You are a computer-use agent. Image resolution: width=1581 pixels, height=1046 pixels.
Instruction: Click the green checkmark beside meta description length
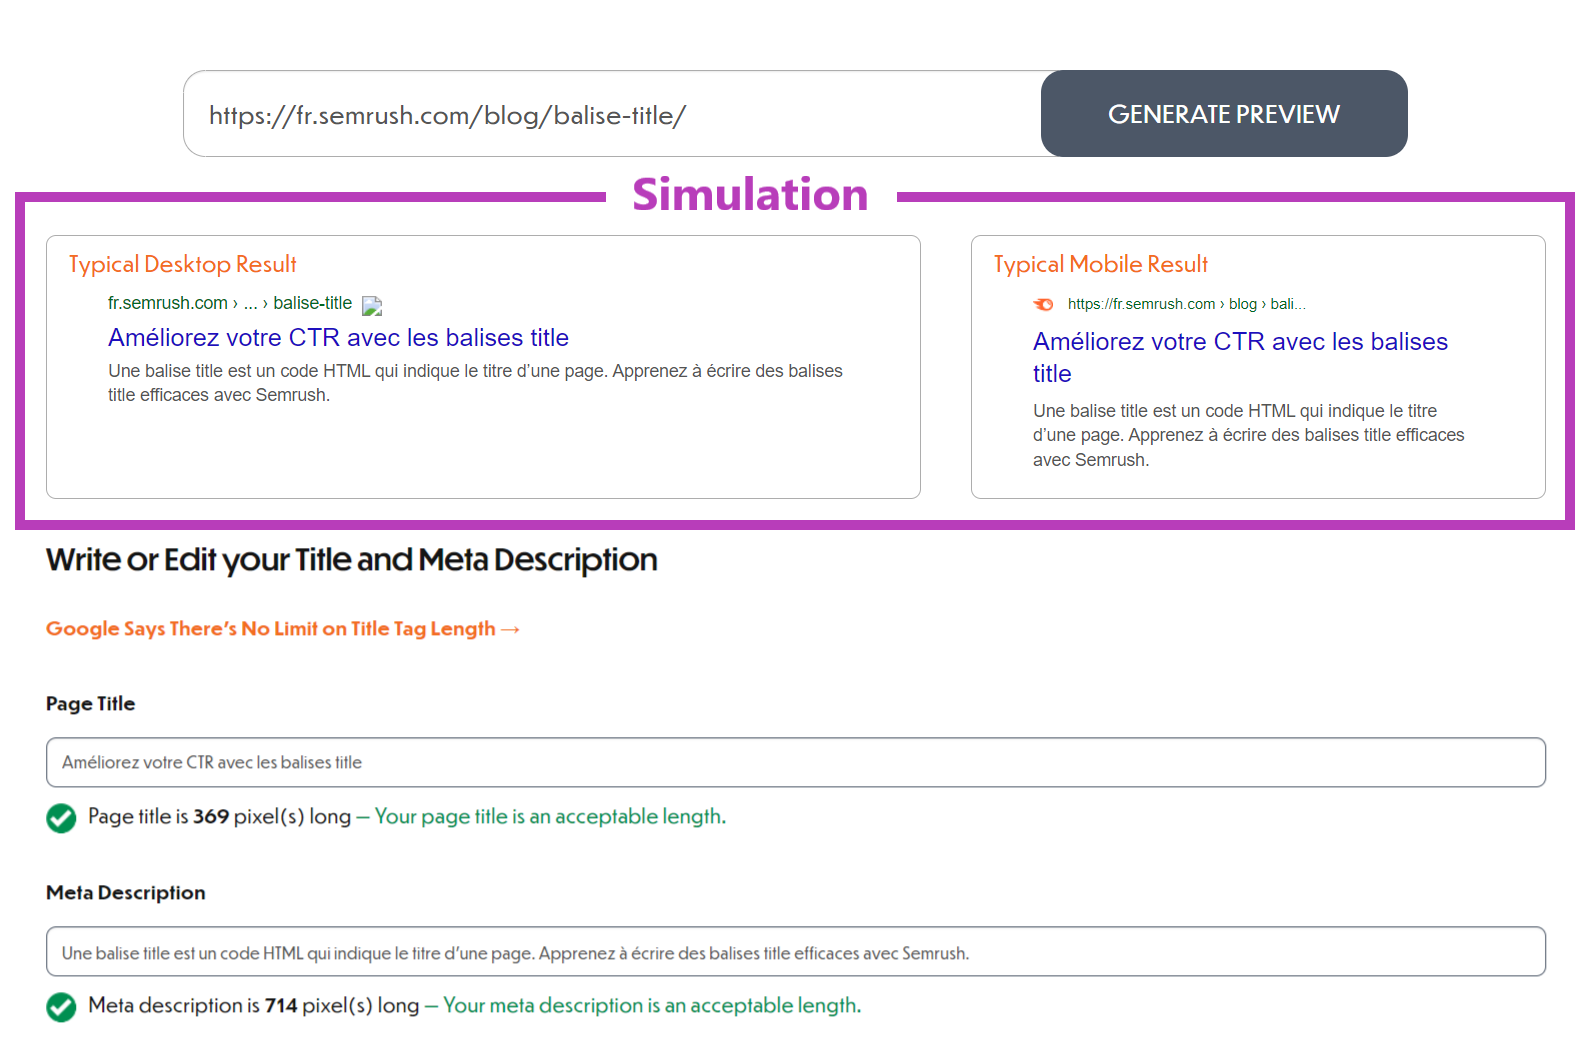coord(61,1007)
